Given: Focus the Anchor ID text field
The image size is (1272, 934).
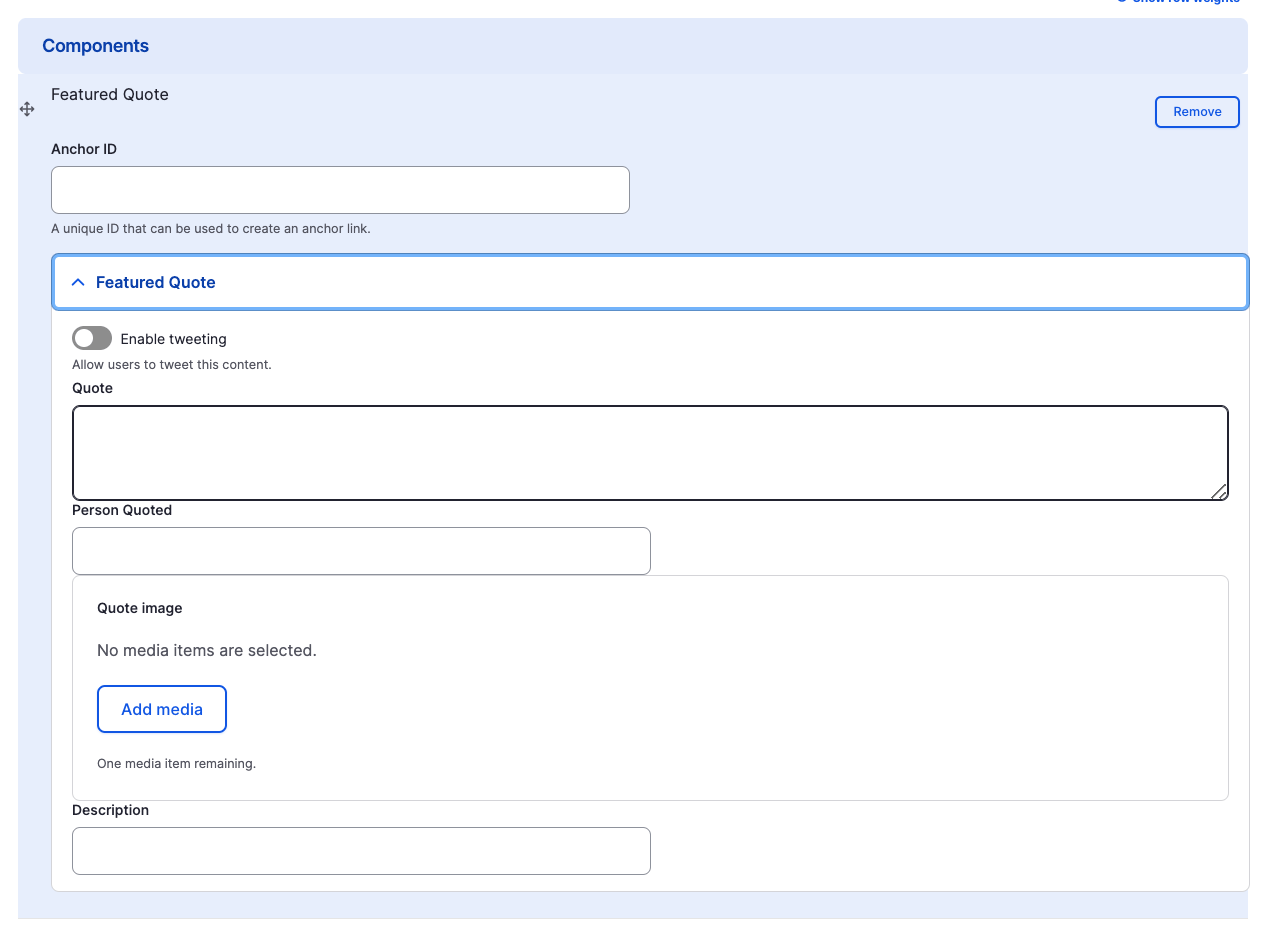Looking at the screenshot, I should 340,190.
